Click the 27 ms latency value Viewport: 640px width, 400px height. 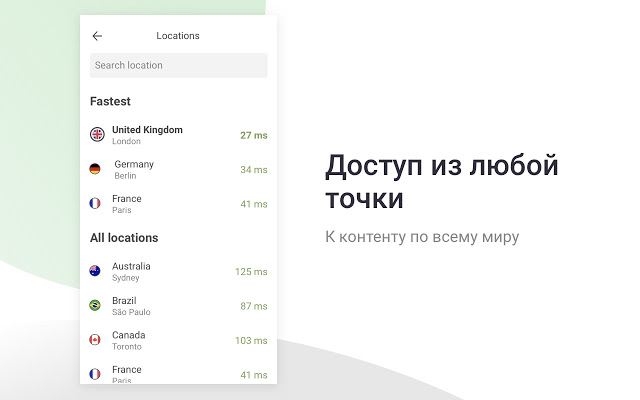coord(254,136)
